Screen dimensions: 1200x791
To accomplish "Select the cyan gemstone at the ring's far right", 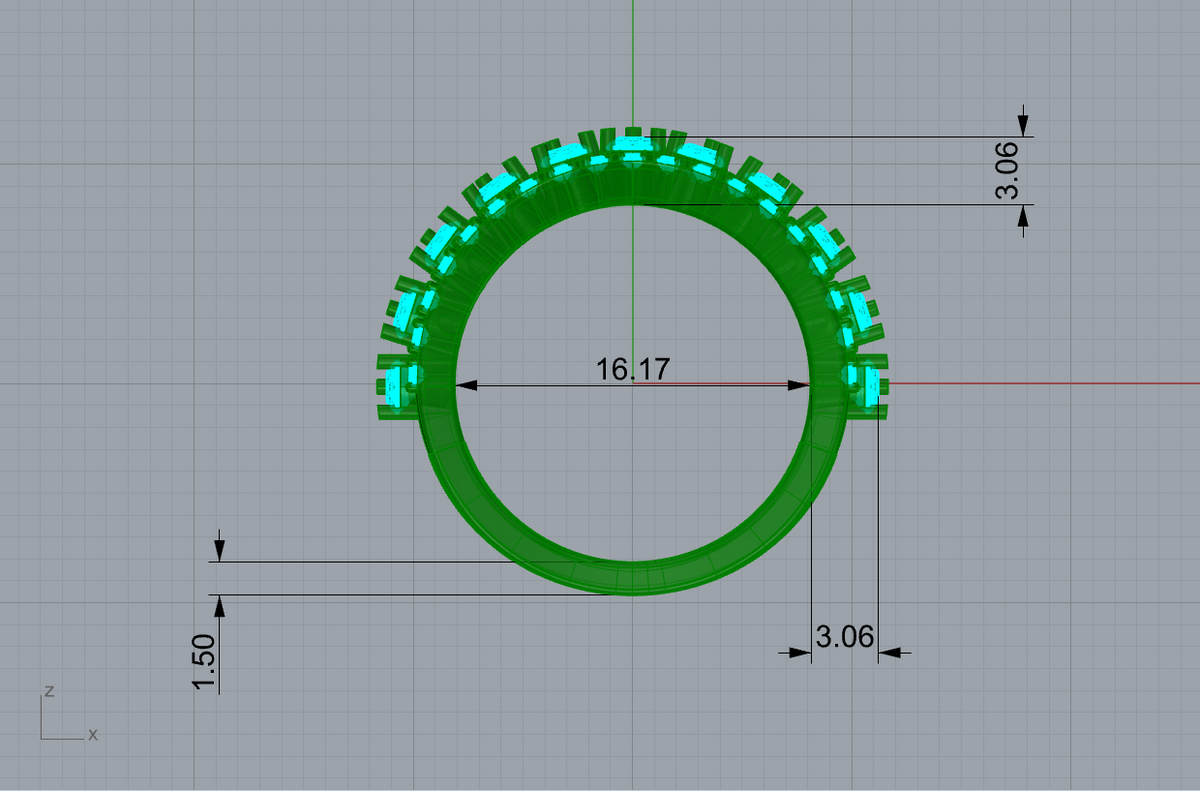I will click(x=872, y=385).
